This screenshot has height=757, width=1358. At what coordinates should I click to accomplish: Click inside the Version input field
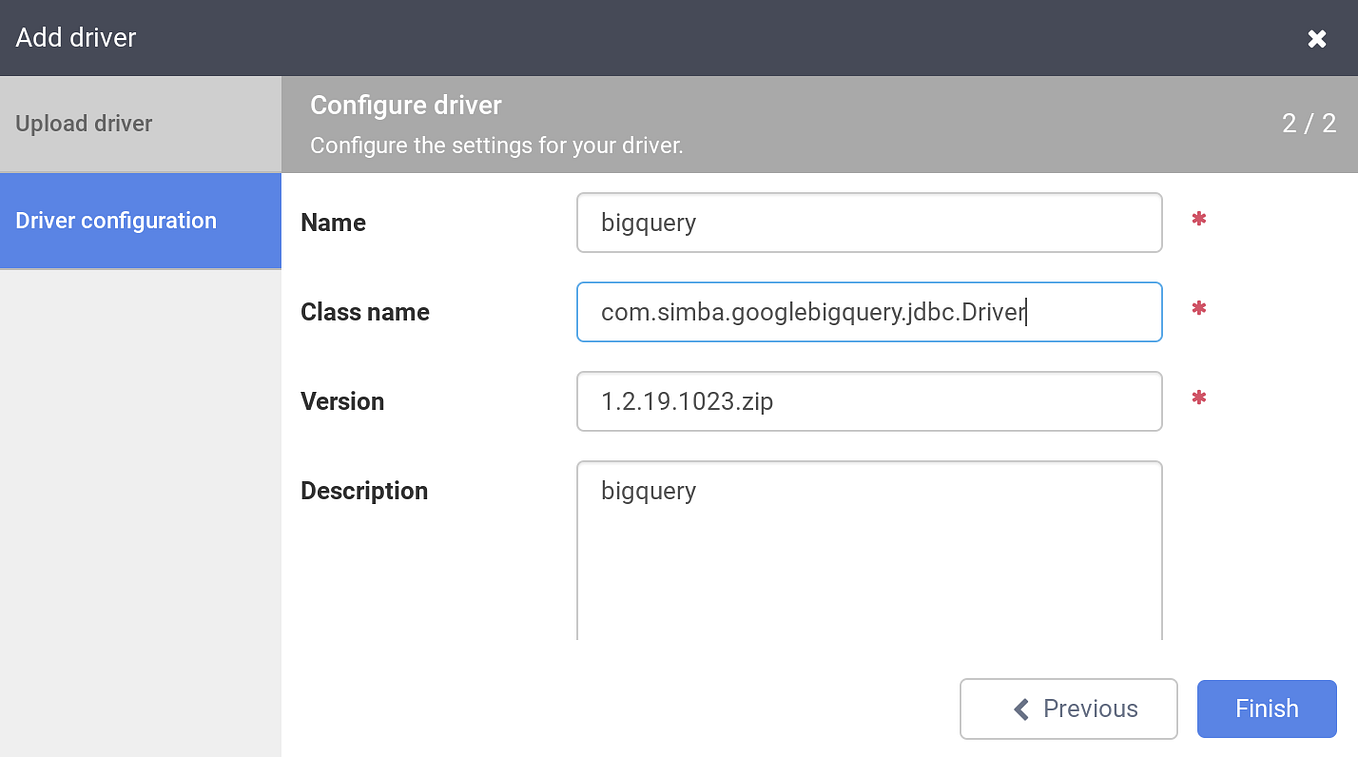tap(868, 400)
